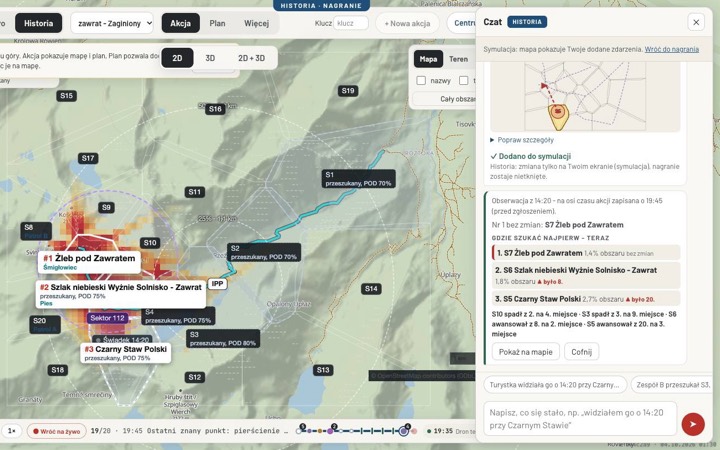The width and height of the screenshot is (720, 450).
Task: Send the chat message with the red arrow button
Action: 692,424
